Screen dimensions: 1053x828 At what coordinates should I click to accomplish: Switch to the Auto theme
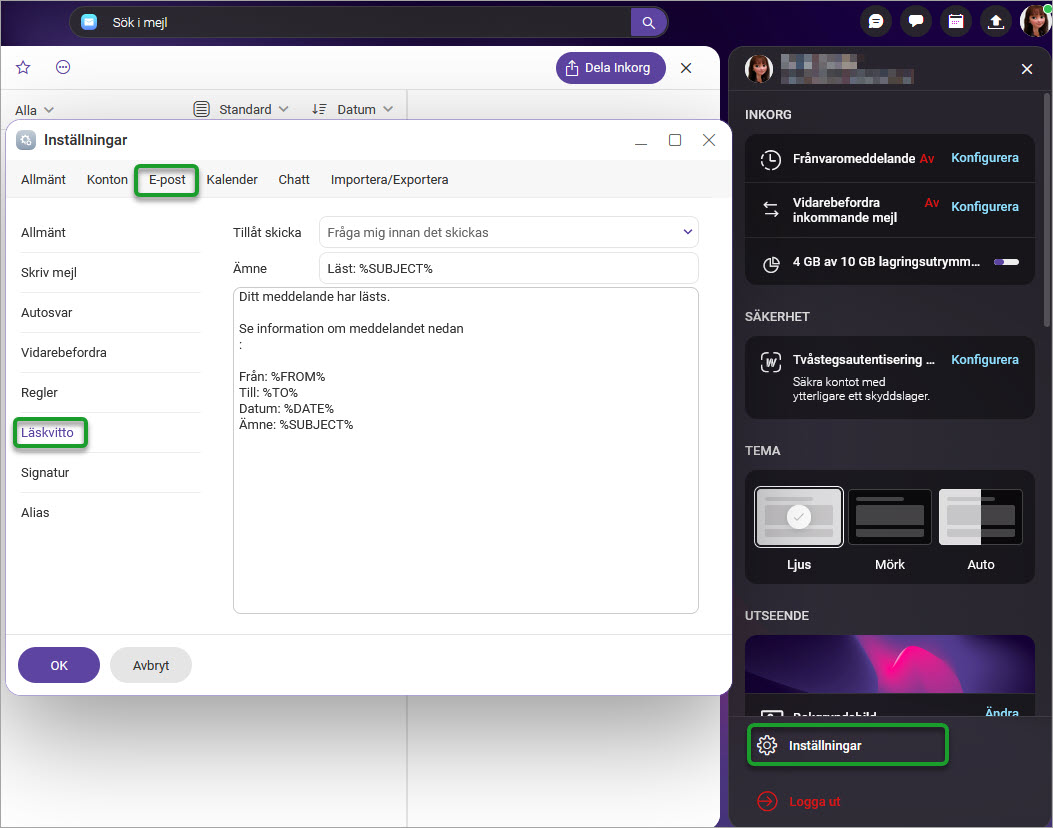click(x=980, y=517)
